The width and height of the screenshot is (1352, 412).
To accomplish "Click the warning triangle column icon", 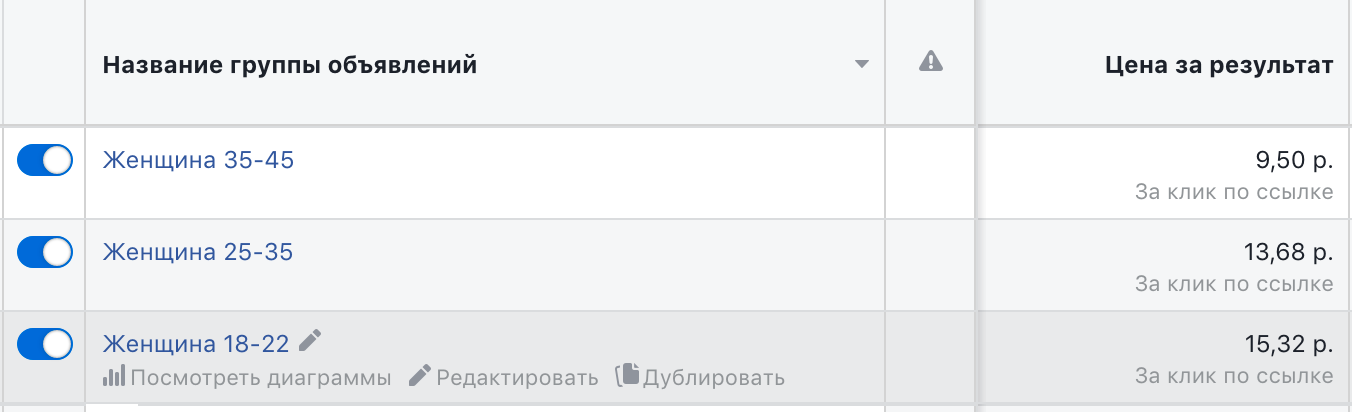I will click(x=930, y=62).
